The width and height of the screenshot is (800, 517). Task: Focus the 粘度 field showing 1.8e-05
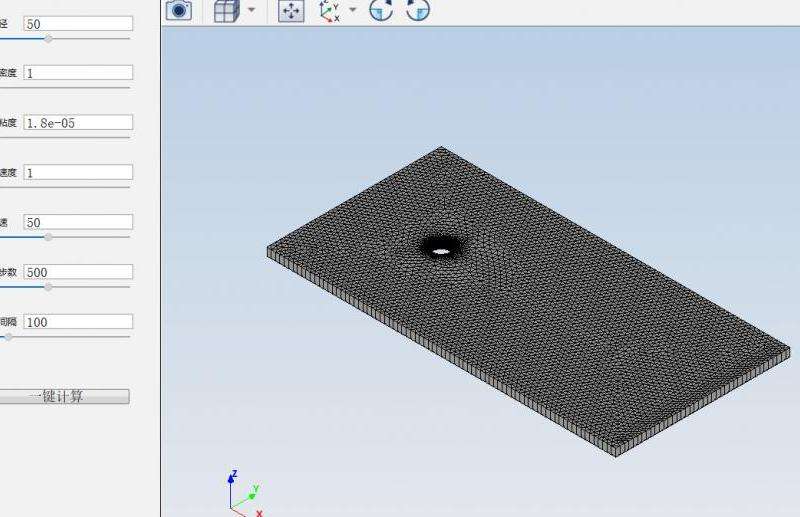click(78, 123)
